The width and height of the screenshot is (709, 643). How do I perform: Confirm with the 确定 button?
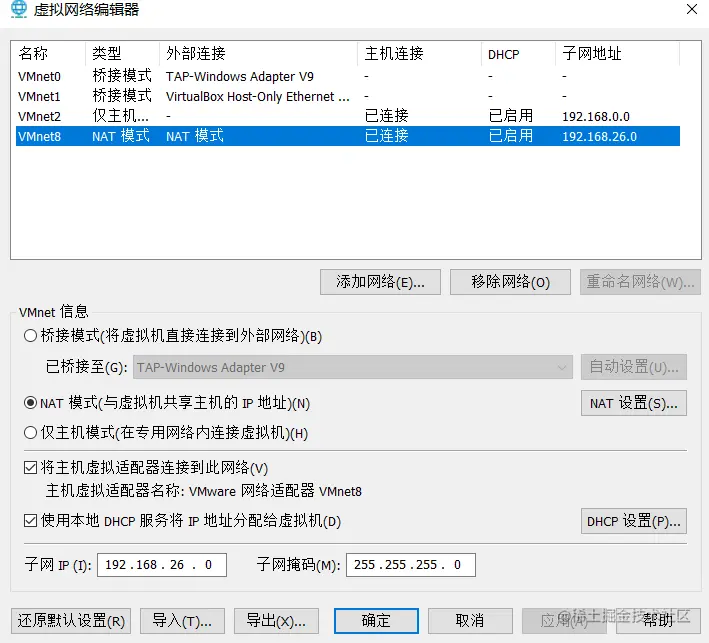376,621
